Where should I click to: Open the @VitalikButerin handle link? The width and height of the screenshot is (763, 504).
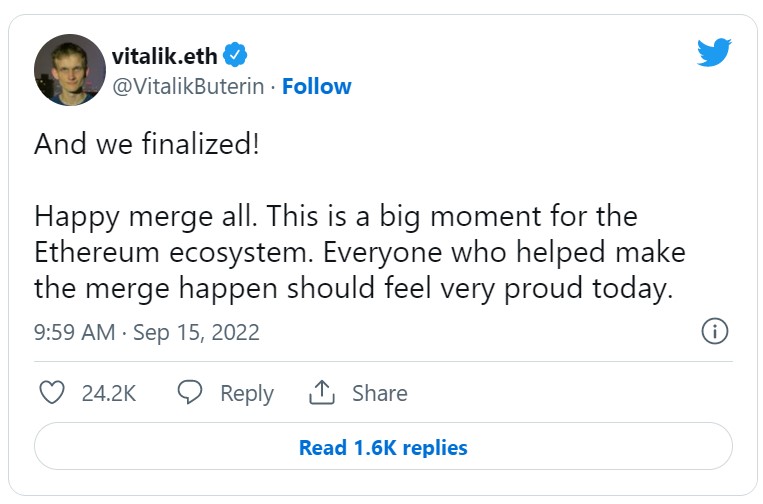point(189,86)
